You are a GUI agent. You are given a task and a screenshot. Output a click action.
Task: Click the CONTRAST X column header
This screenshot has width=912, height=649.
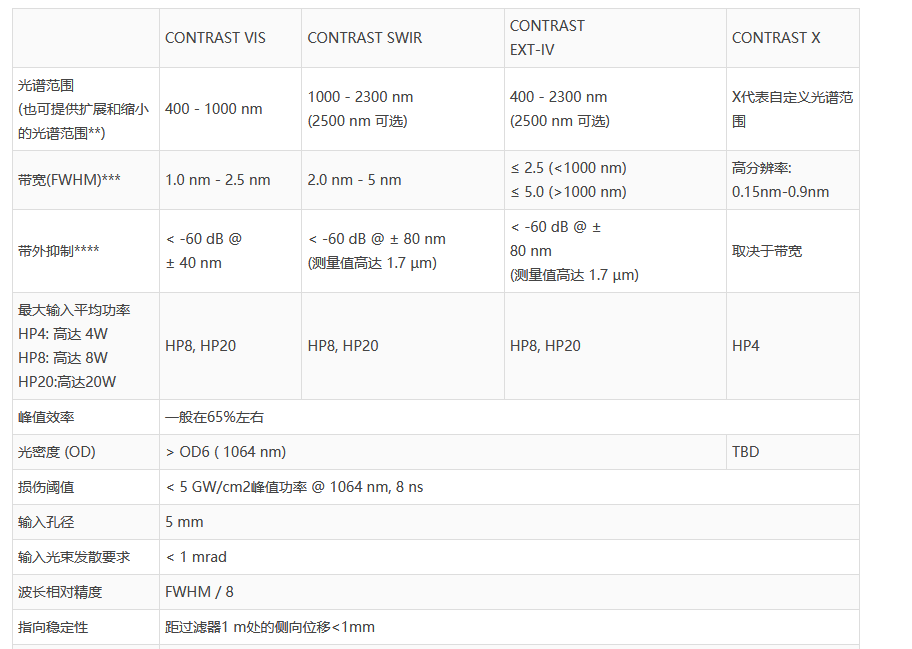coord(776,38)
